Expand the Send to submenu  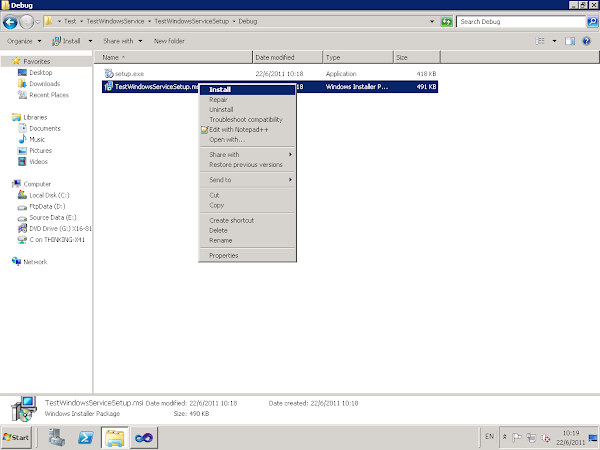click(248, 180)
